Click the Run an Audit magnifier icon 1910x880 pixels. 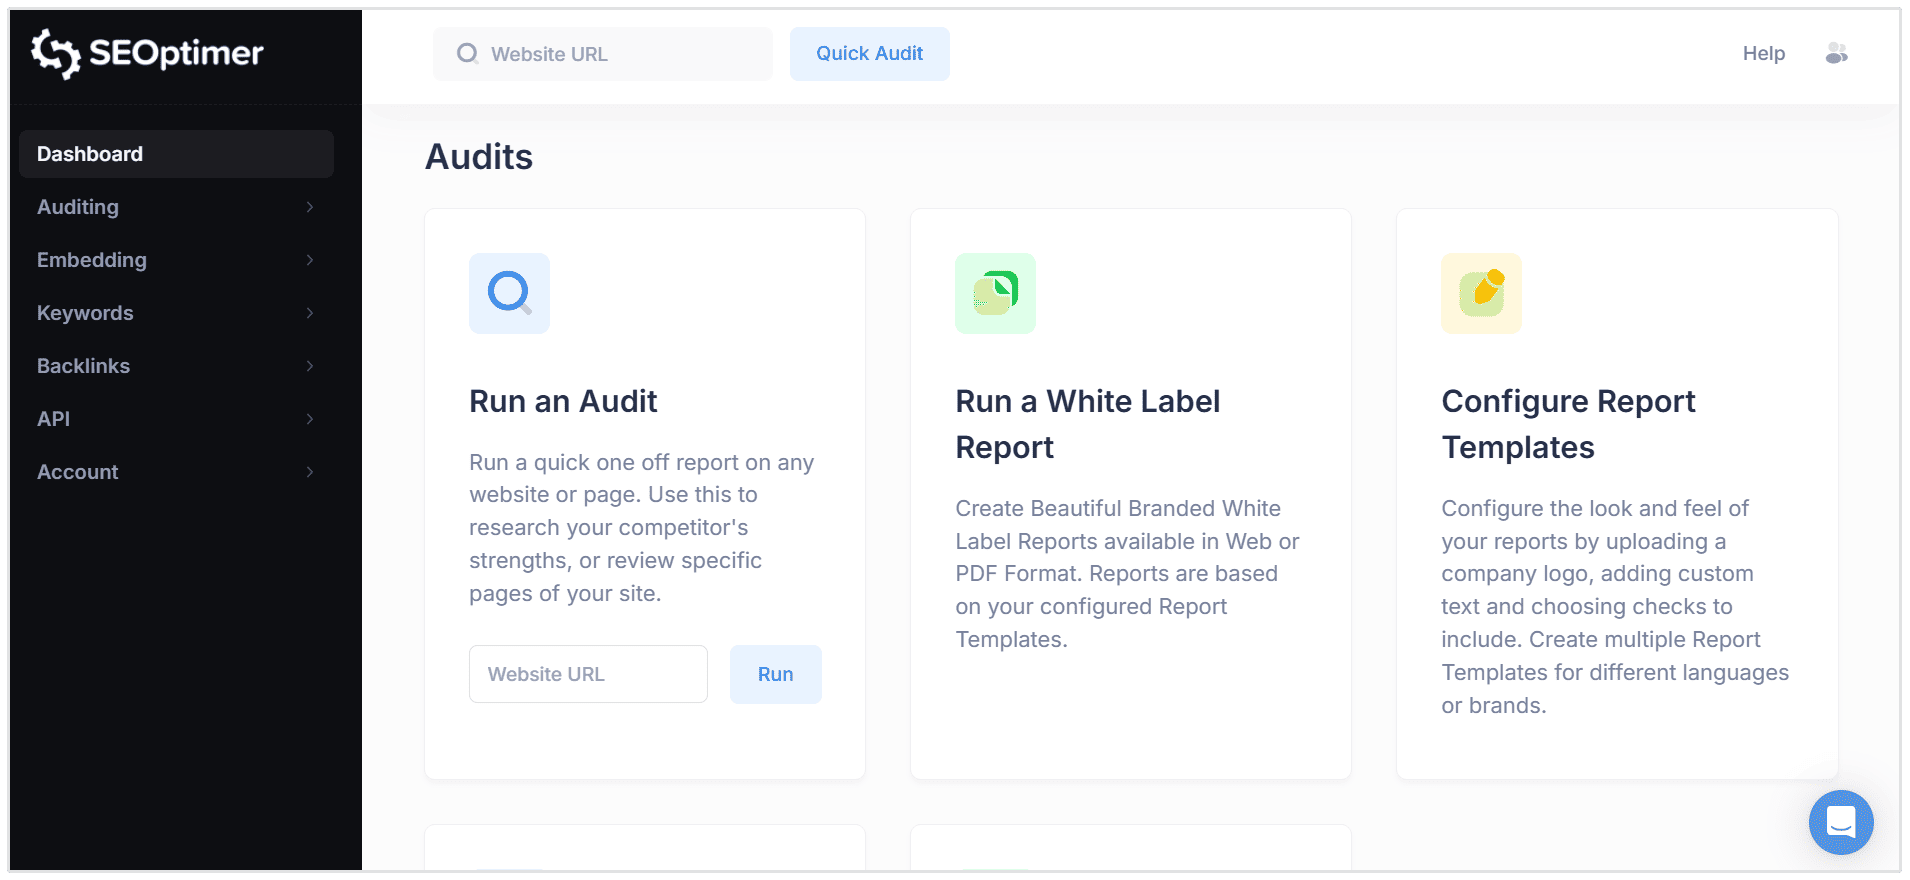[509, 293]
